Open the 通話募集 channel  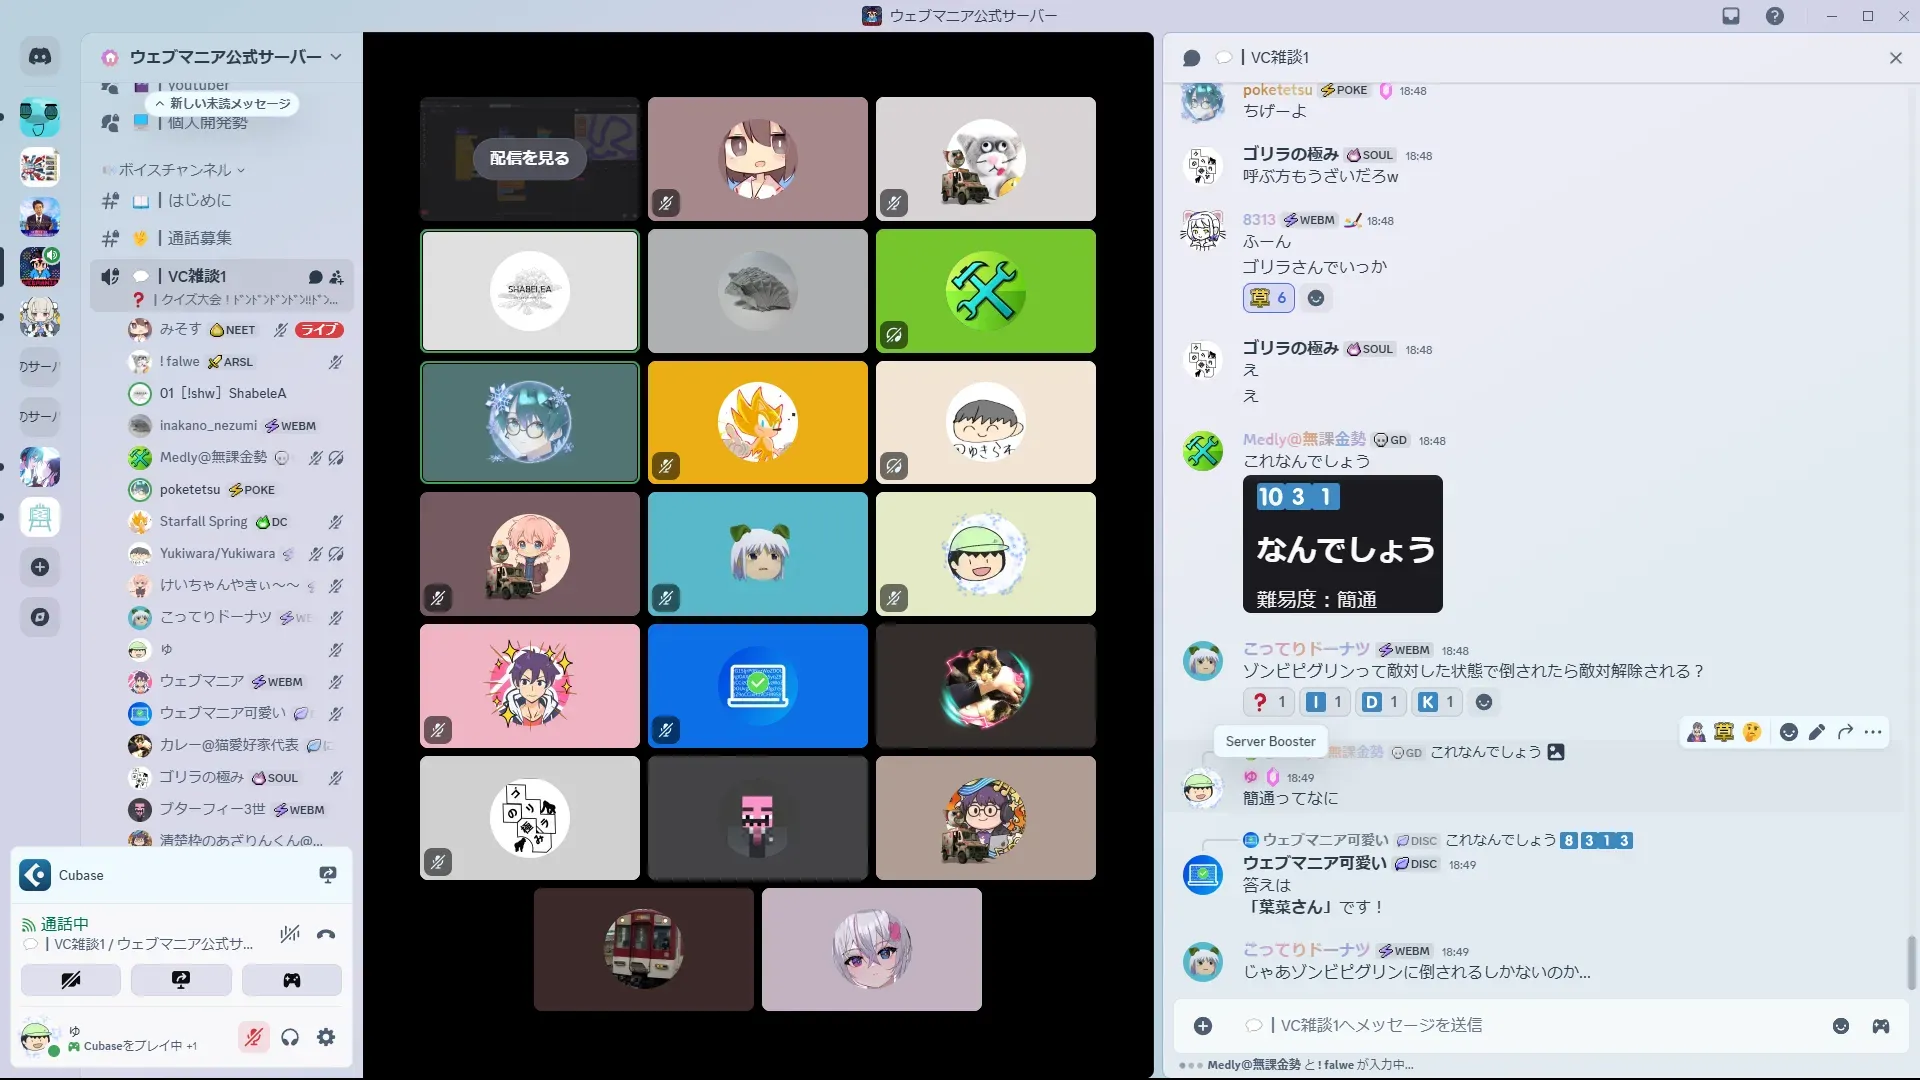click(200, 238)
